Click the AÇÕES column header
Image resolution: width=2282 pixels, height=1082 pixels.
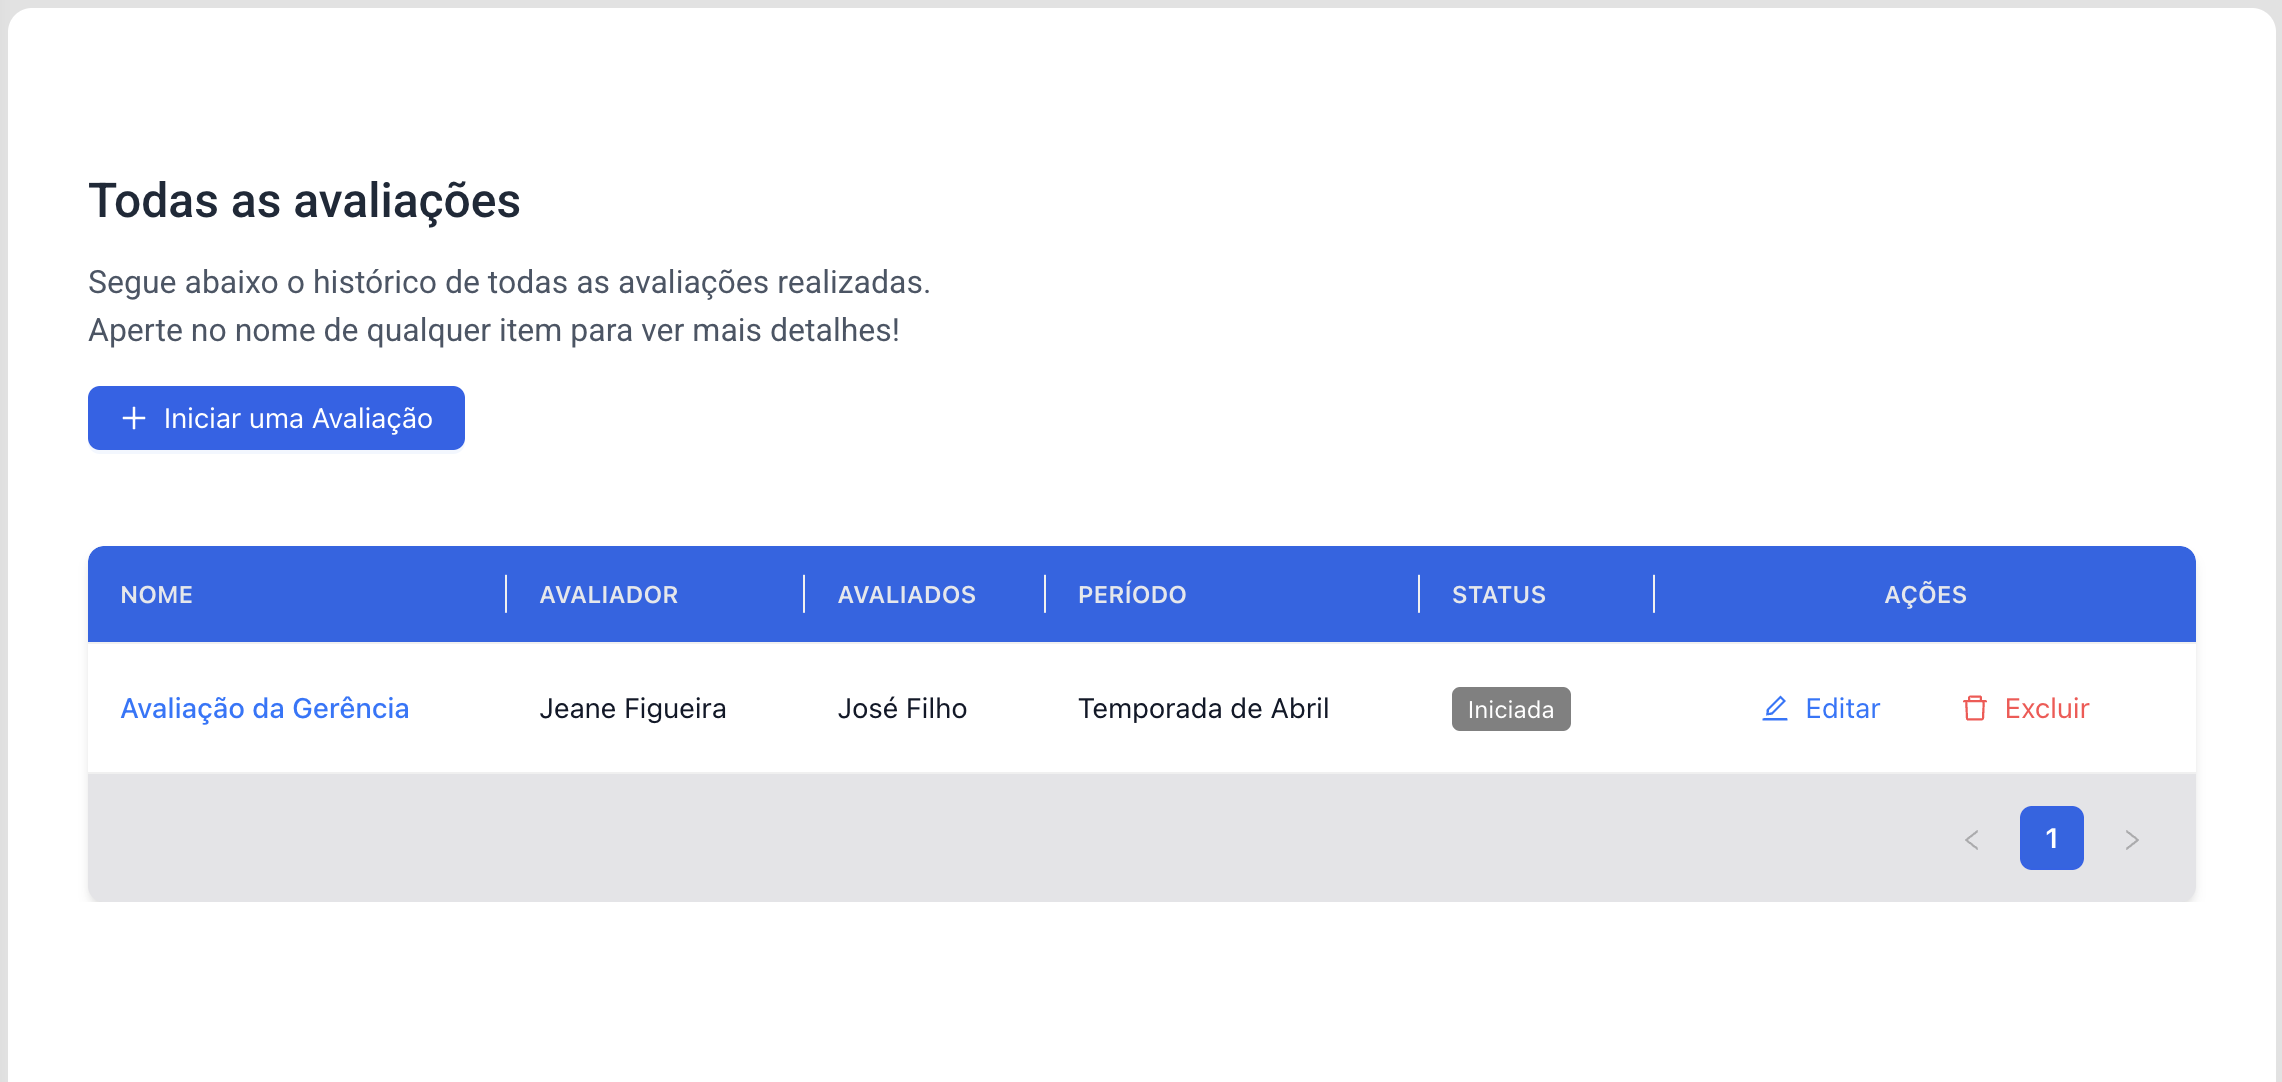click(x=1926, y=595)
